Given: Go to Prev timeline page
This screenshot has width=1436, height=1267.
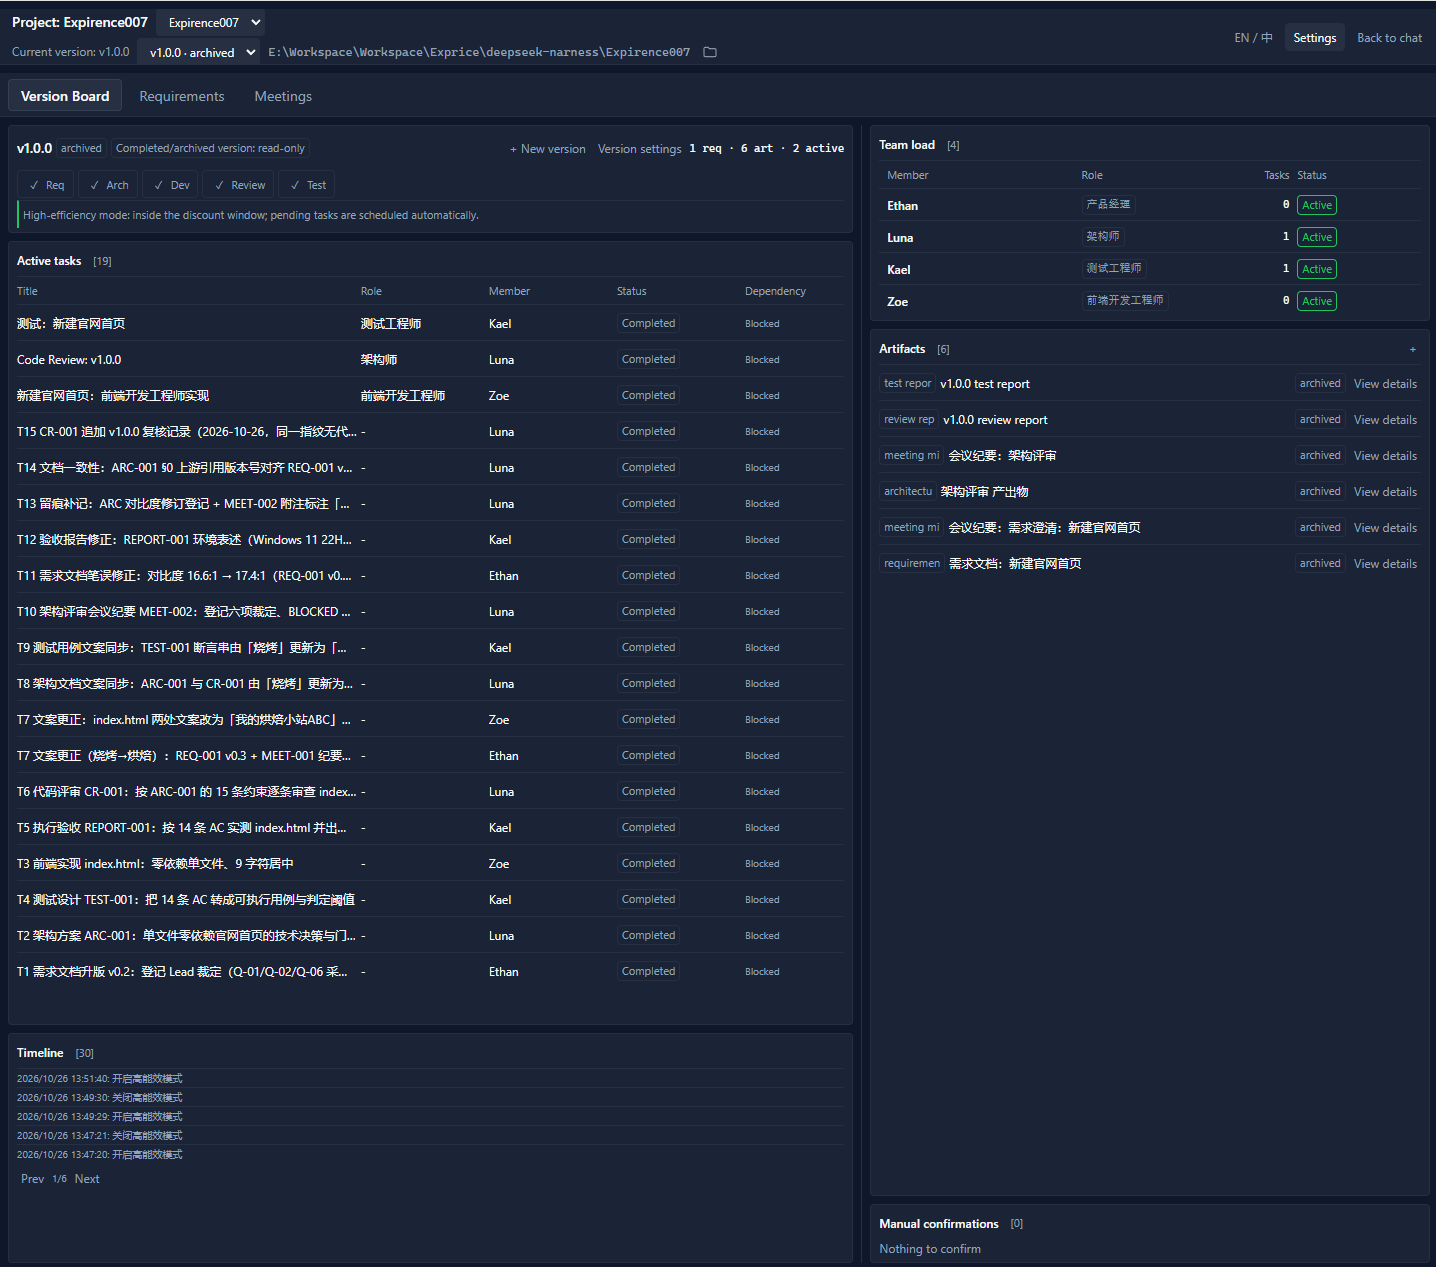Looking at the screenshot, I should [x=32, y=1179].
